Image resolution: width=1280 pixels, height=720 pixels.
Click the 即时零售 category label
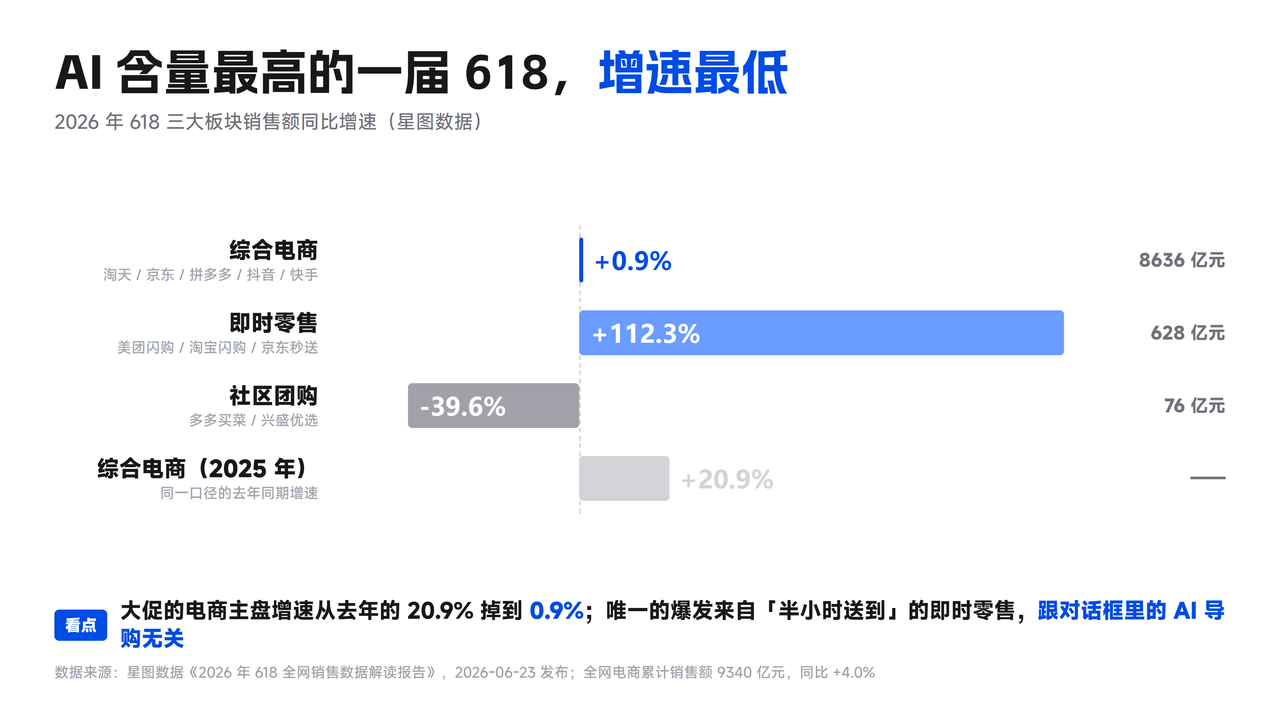[274, 323]
